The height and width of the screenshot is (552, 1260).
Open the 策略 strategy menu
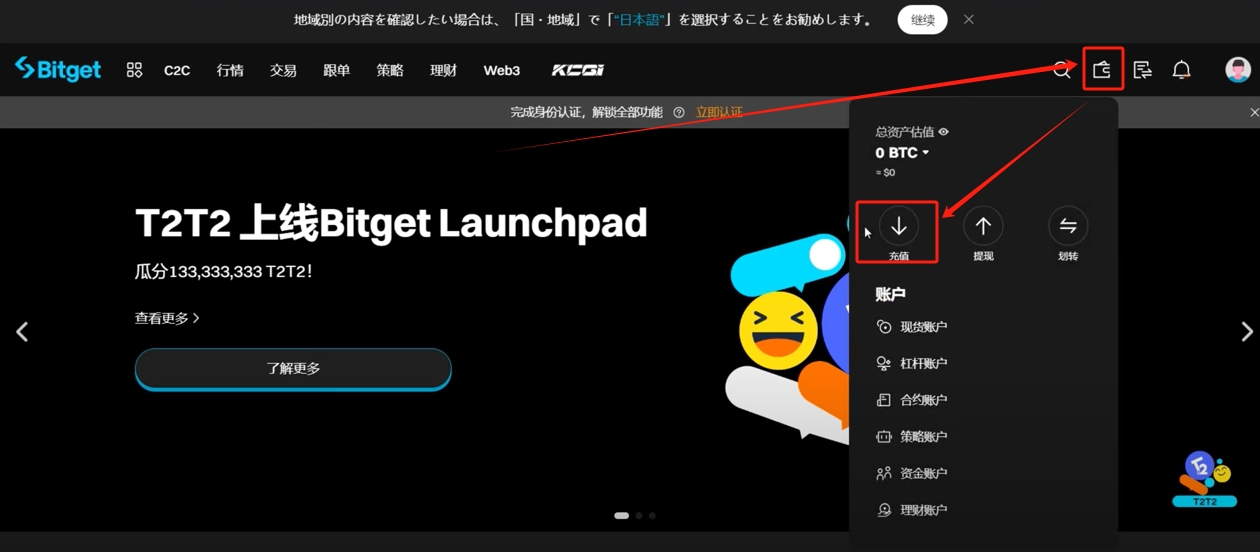point(390,70)
